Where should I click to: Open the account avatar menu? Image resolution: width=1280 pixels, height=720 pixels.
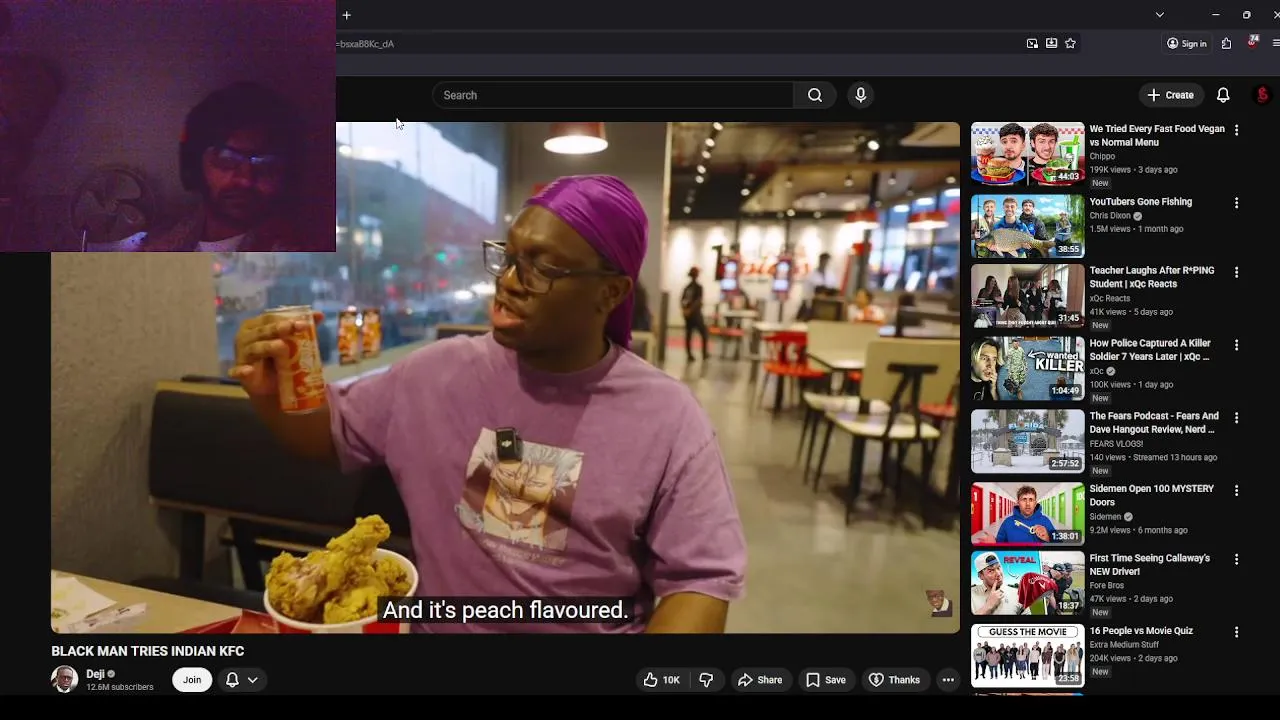point(1262,95)
